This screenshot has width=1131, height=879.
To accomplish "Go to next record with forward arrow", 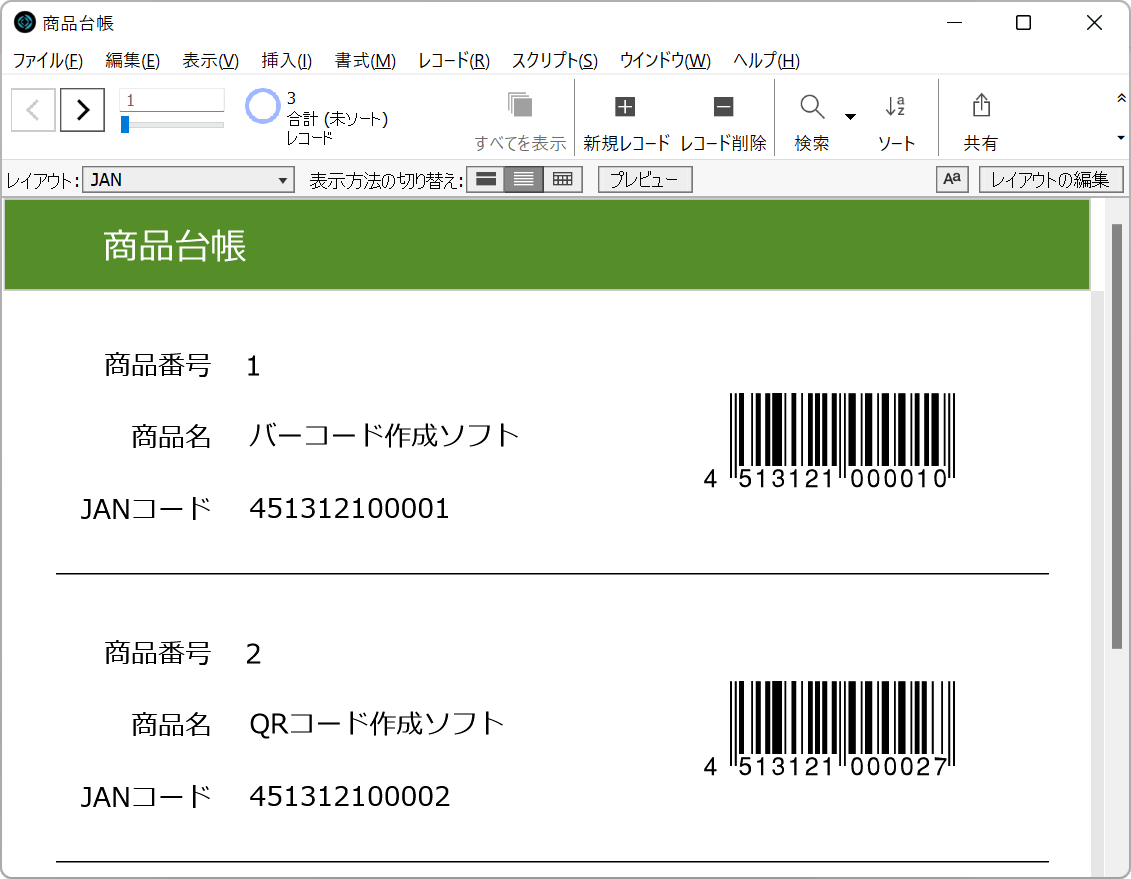I will (x=82, y=110).
